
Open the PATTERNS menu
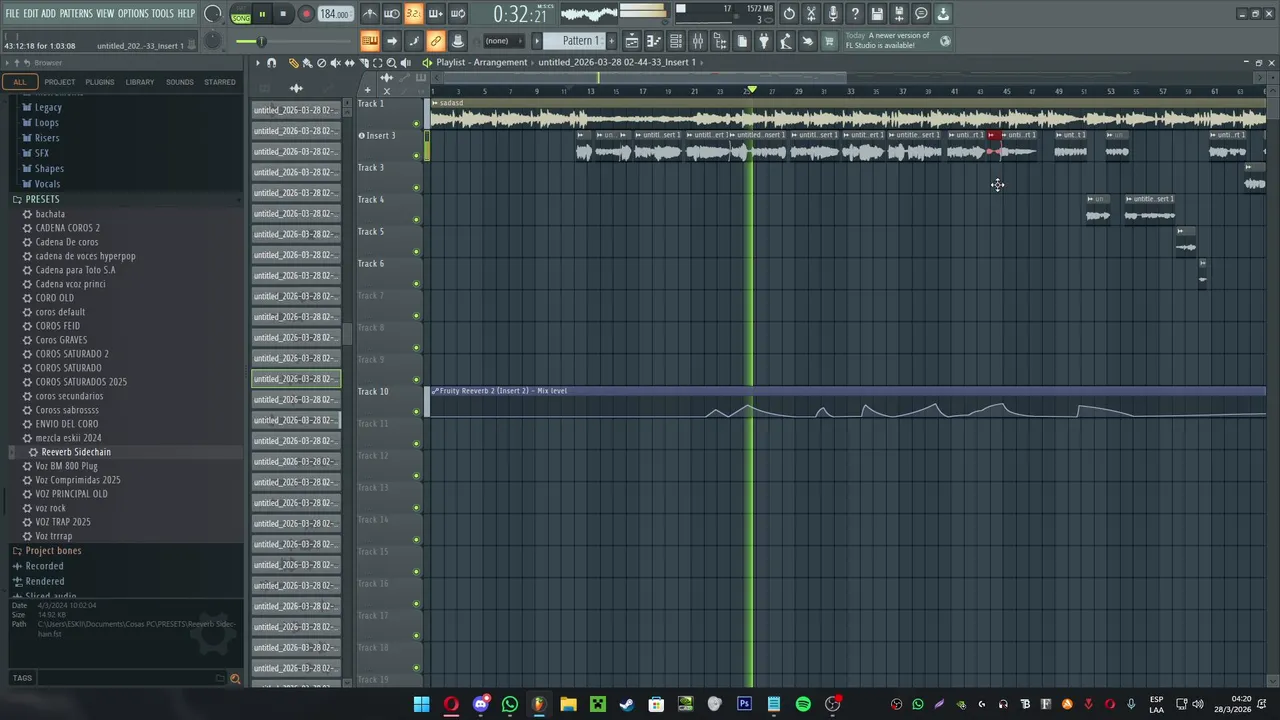76,14
